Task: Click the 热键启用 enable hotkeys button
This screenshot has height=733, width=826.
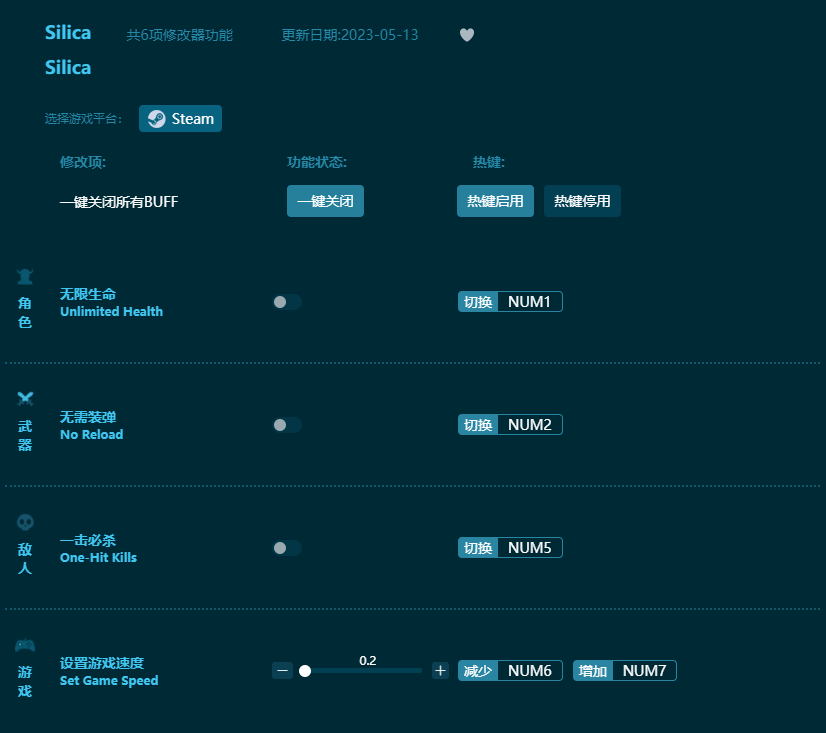Action: (x=494, y=201)
